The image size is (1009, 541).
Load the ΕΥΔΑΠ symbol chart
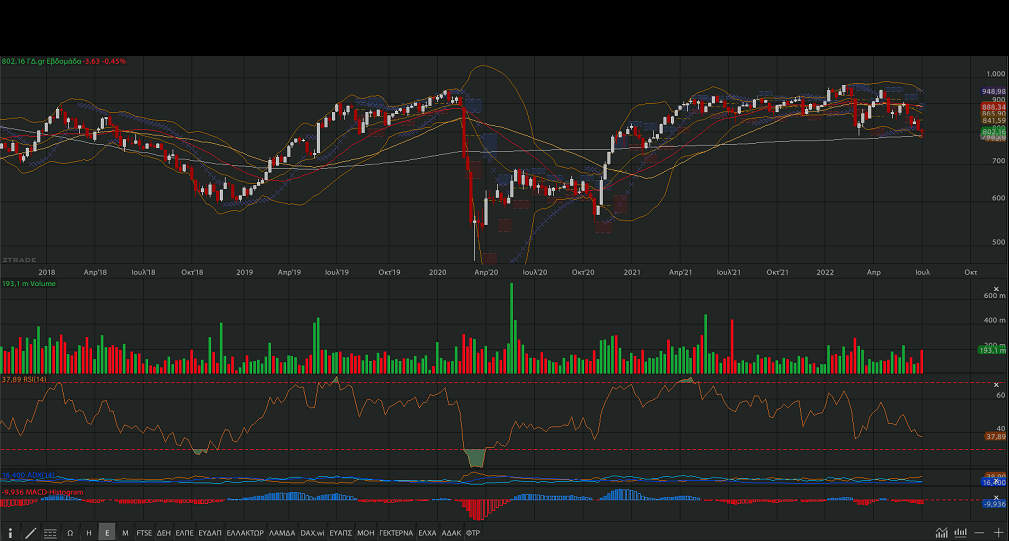[x=210, y=533]
